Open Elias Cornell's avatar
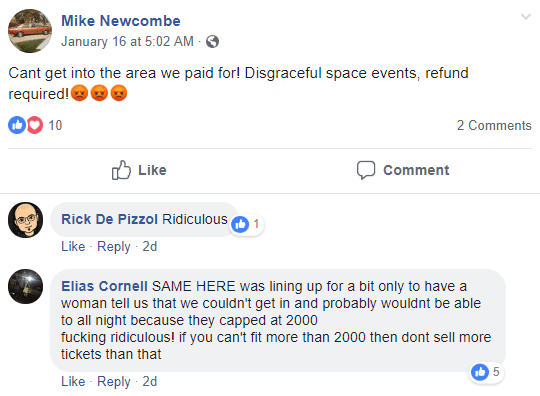This screenshot has height=396, width=540. pyautogui.click(x=25, y=286)
